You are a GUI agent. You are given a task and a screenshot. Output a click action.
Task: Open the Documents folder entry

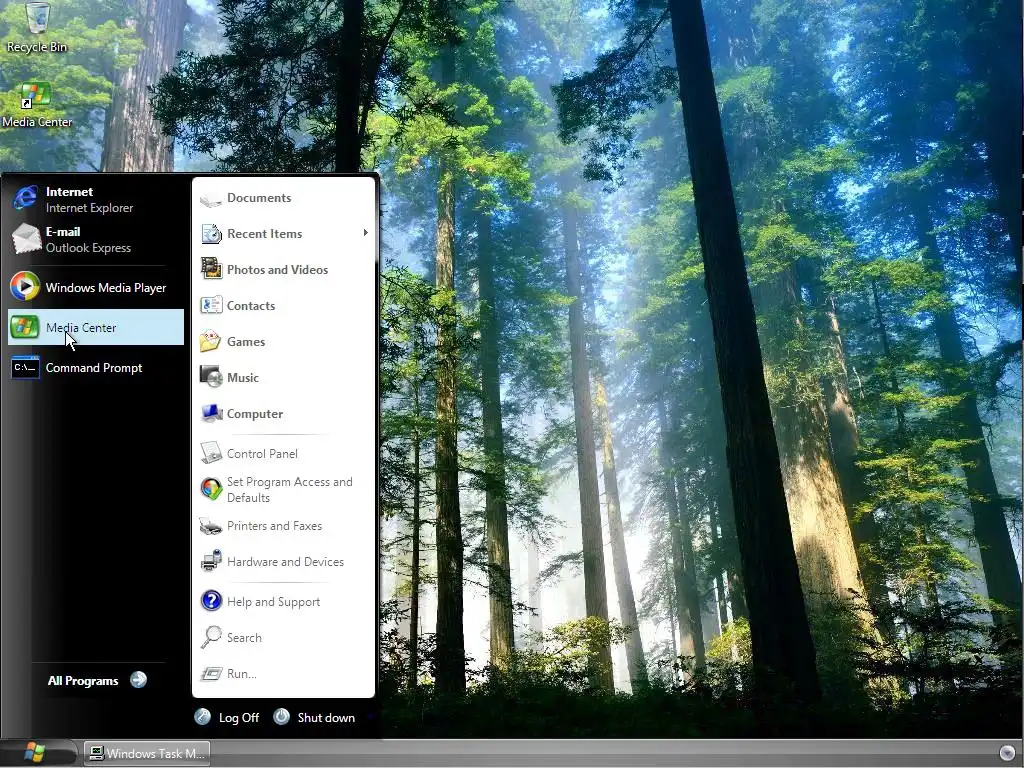tap(259, 198)
